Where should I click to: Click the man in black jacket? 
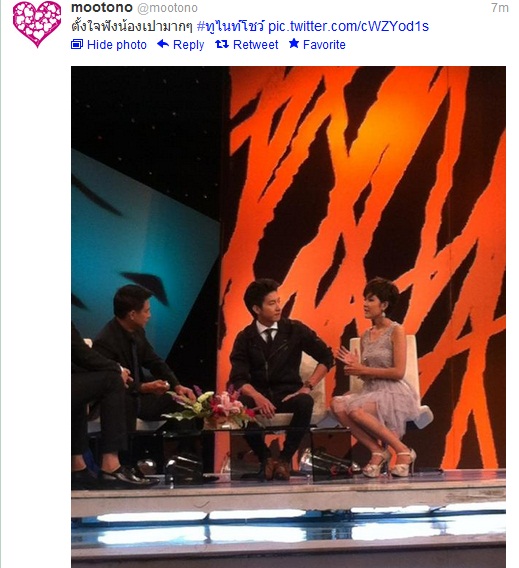click(x=277, y=377)
